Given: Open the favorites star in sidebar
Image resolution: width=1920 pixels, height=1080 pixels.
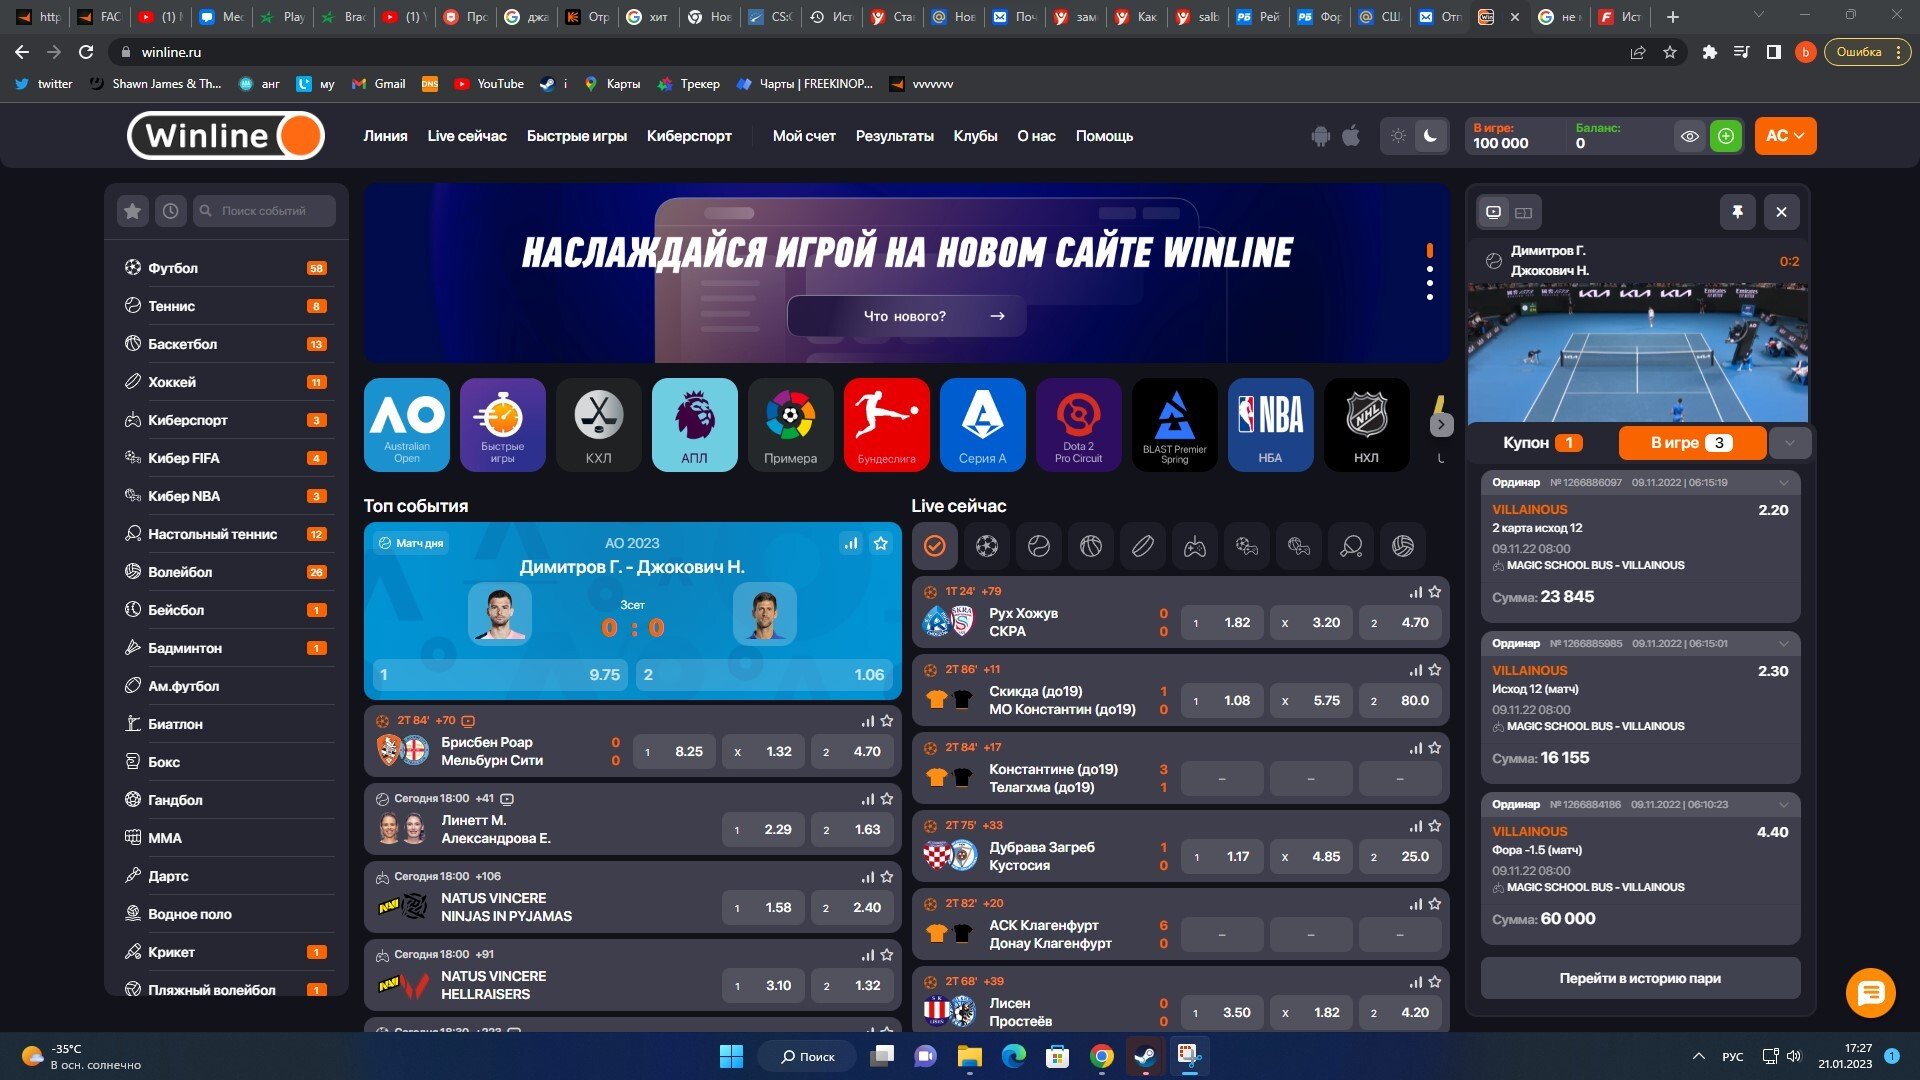Looking at the screenshot, I should pyautogui.click(x=132, y=211).
